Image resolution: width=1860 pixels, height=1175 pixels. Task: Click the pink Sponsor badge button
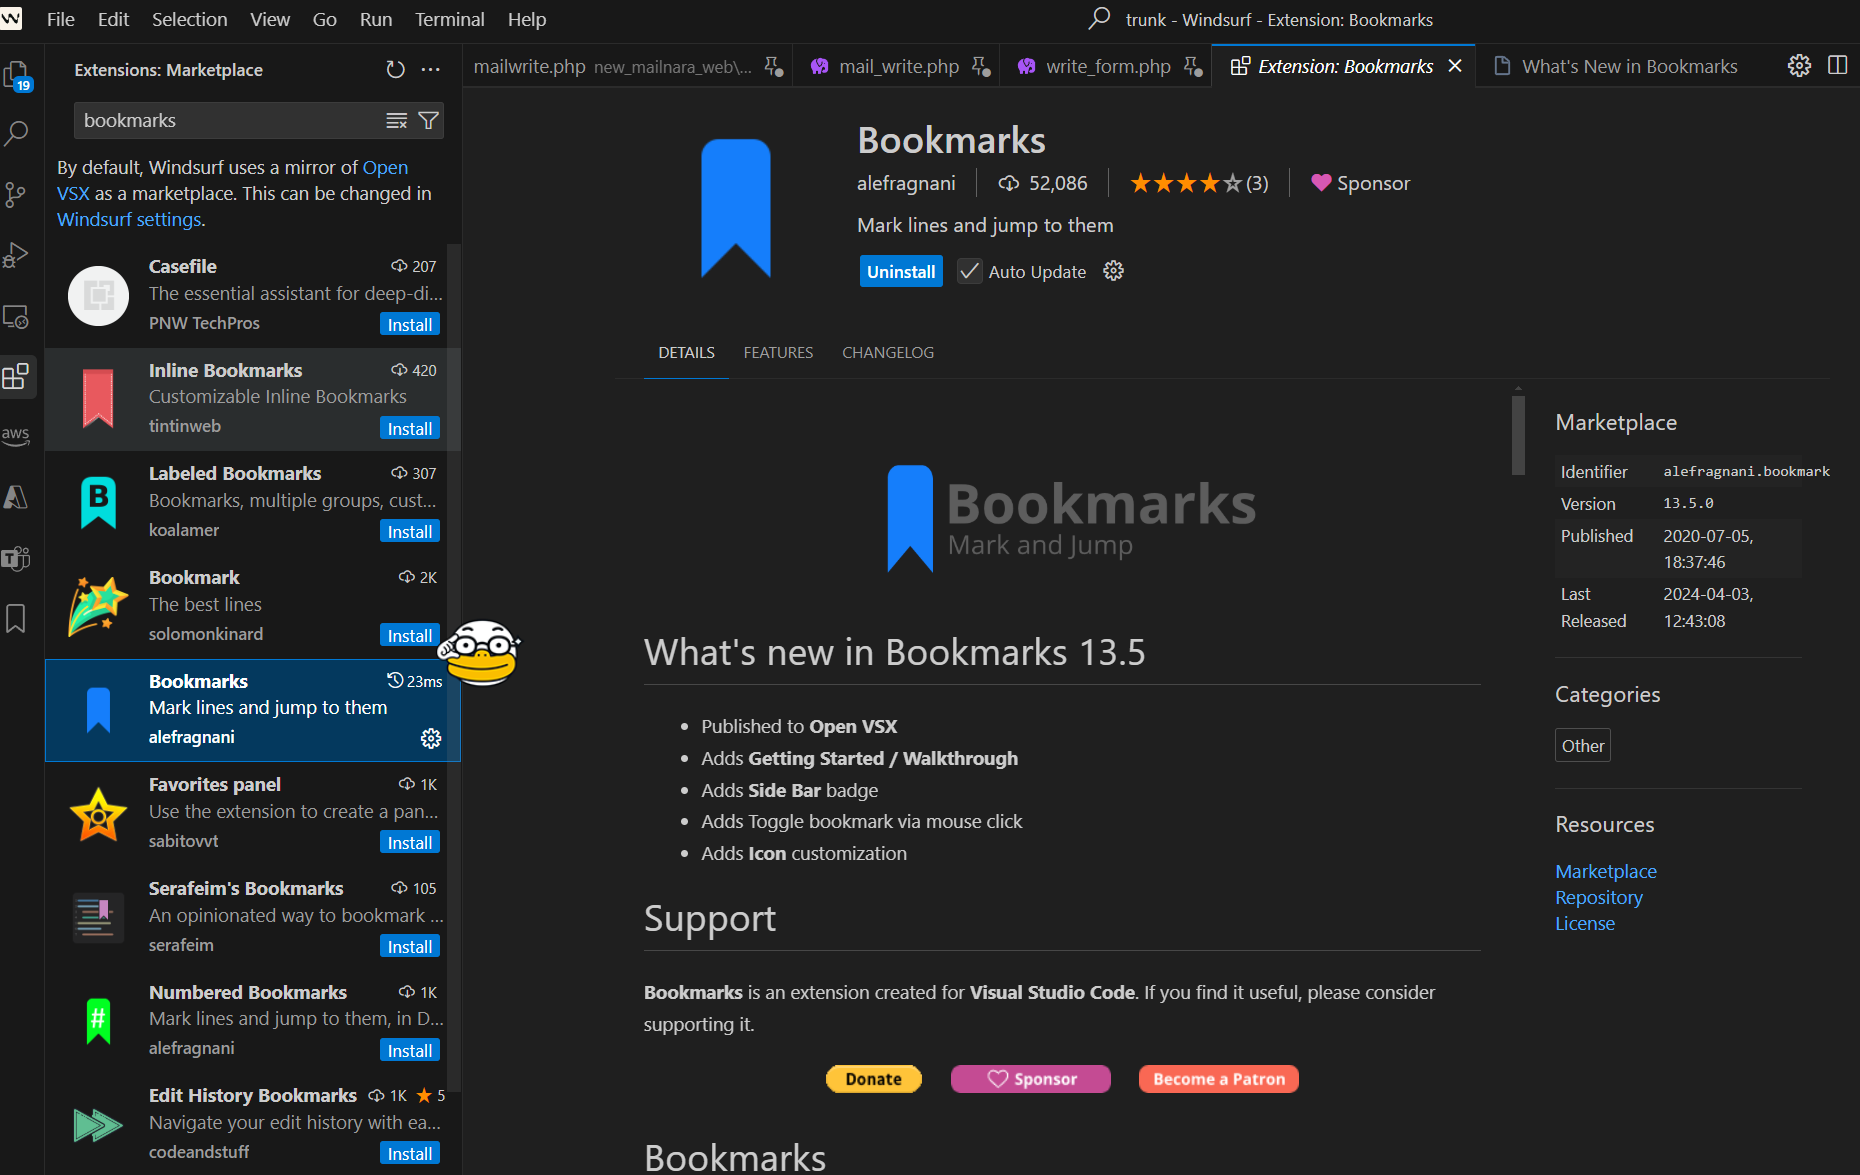tap(1030, 1079)
